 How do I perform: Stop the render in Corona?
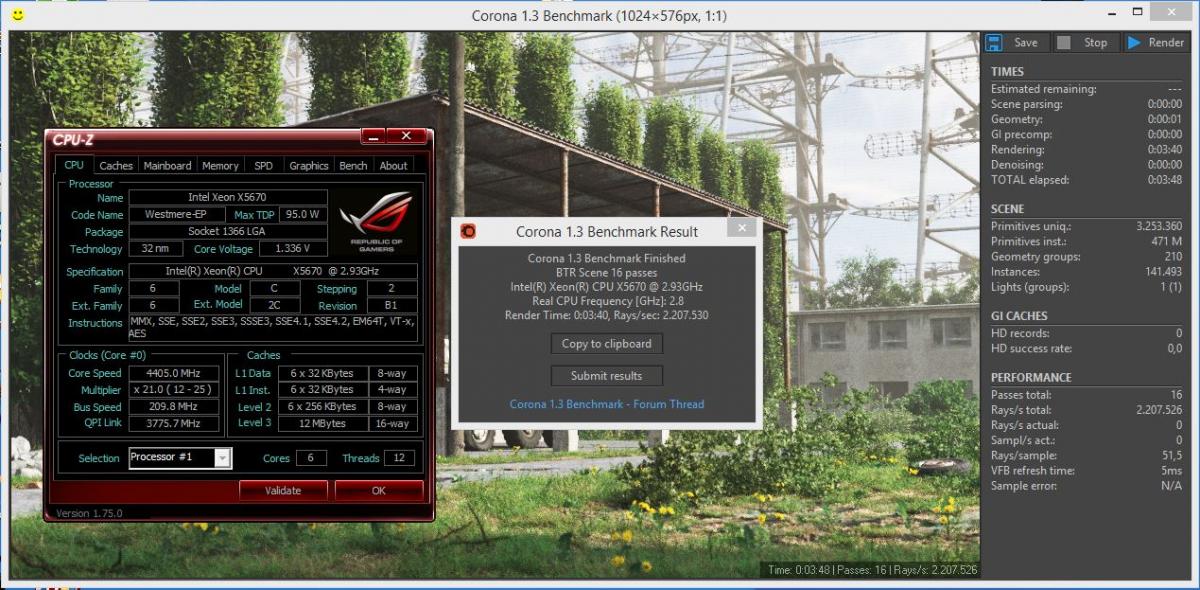(x=1085, y=43)
